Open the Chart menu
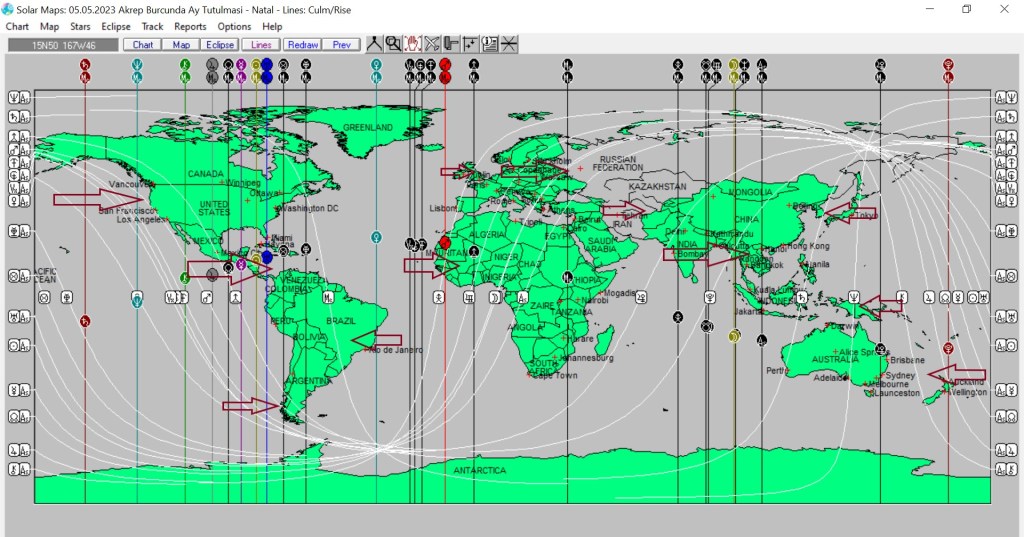The image size is (1024, 537). pos(17,27)
